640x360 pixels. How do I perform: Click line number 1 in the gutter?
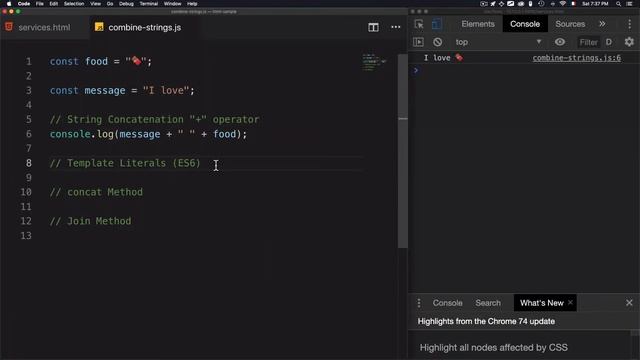(x=29, y=61)
